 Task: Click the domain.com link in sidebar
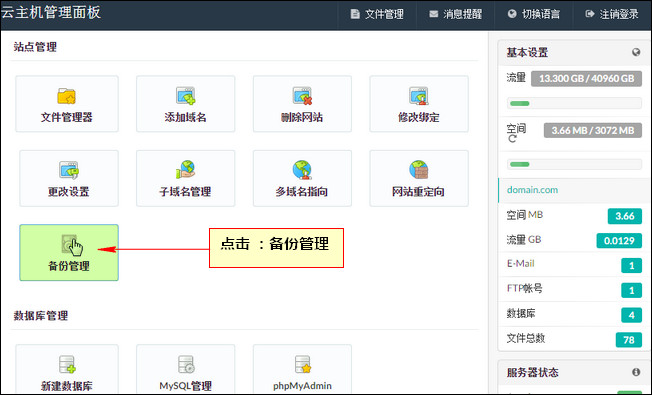(532, 190)
